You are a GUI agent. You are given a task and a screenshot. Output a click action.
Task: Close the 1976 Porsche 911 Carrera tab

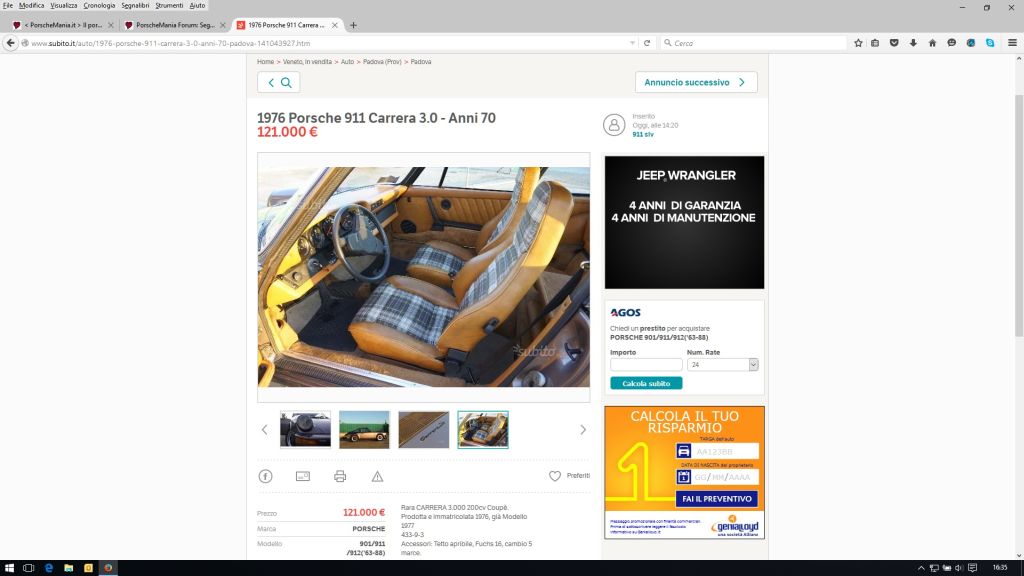pos(334,25)
